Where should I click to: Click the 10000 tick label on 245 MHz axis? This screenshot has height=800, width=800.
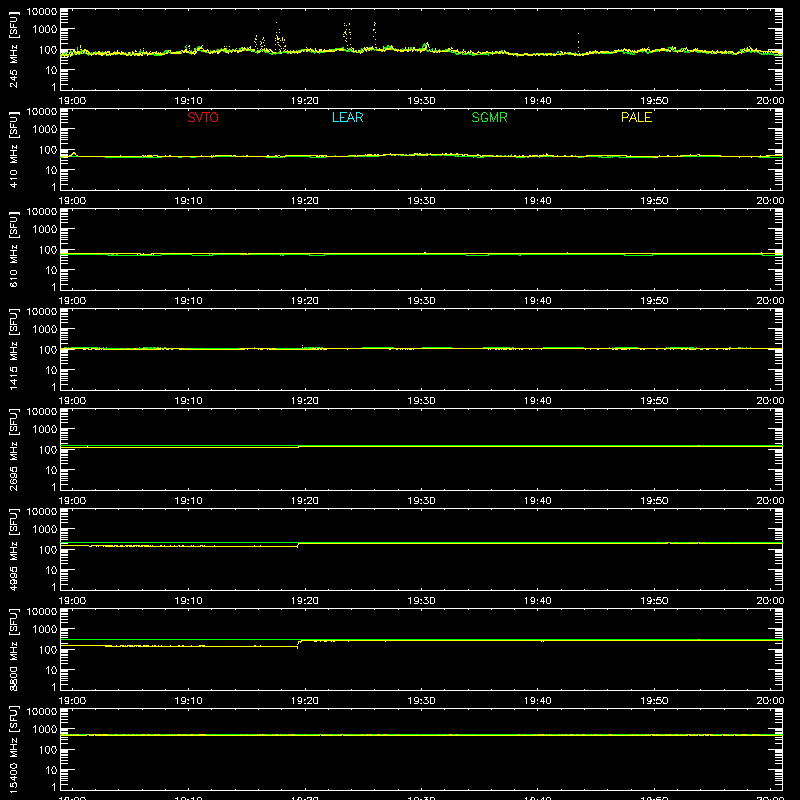point(42,12)
